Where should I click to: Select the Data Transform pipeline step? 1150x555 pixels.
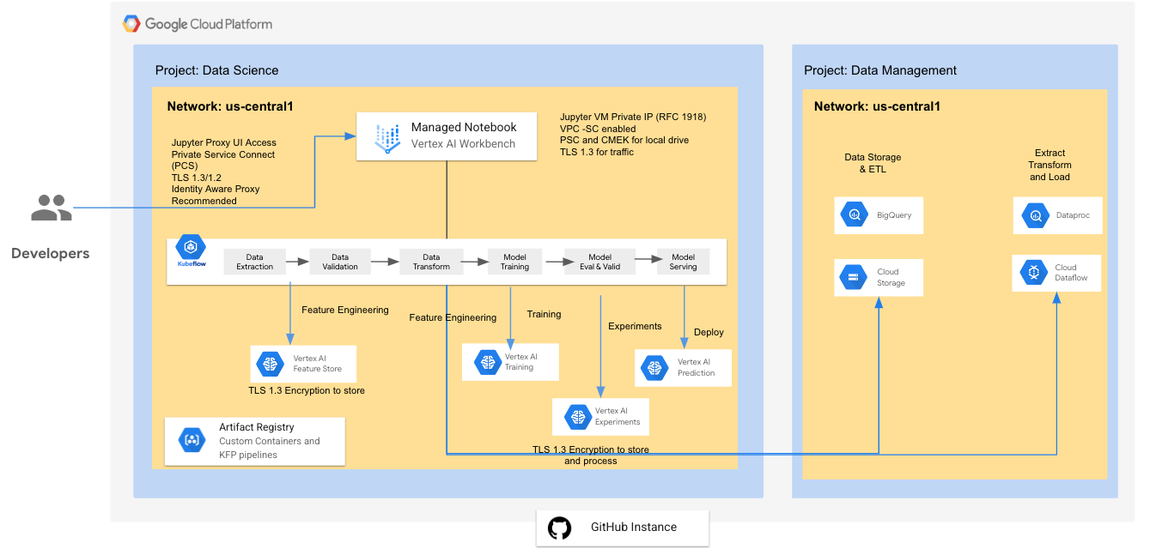coord(431,262)
